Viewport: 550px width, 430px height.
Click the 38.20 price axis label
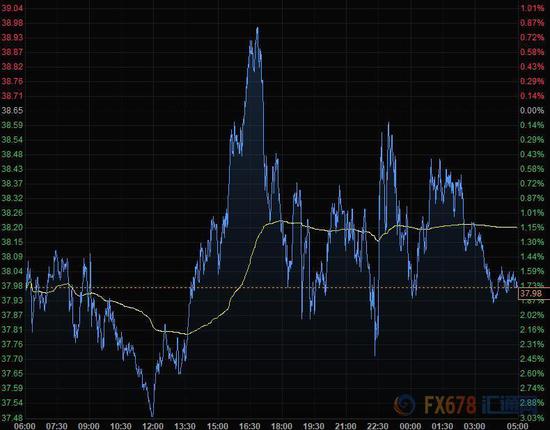[12, 227]
